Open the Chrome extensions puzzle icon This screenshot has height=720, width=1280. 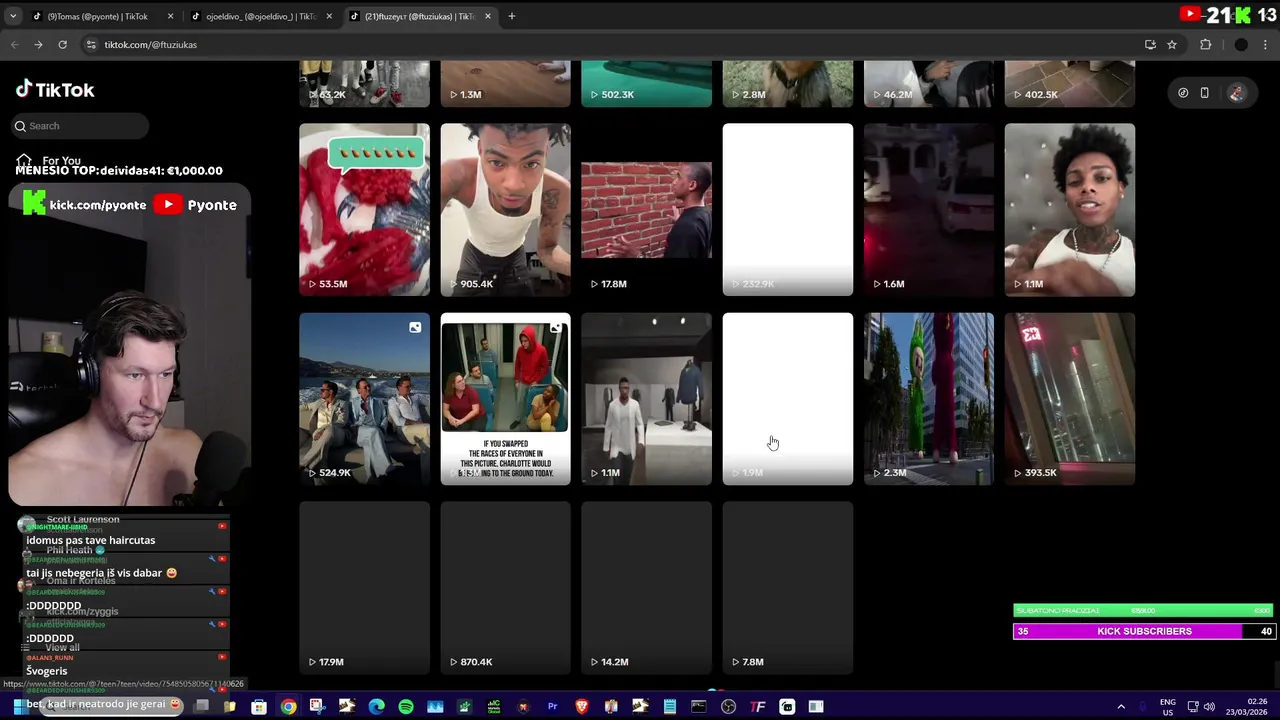1205,44
